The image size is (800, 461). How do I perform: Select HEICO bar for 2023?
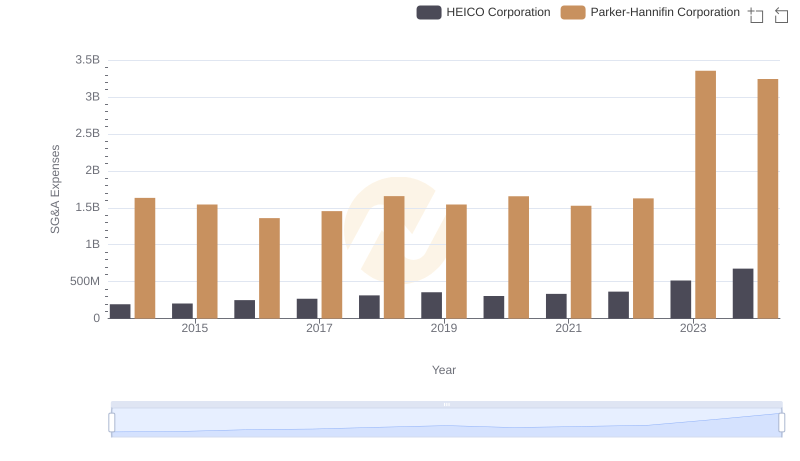[x=681, y=299]
